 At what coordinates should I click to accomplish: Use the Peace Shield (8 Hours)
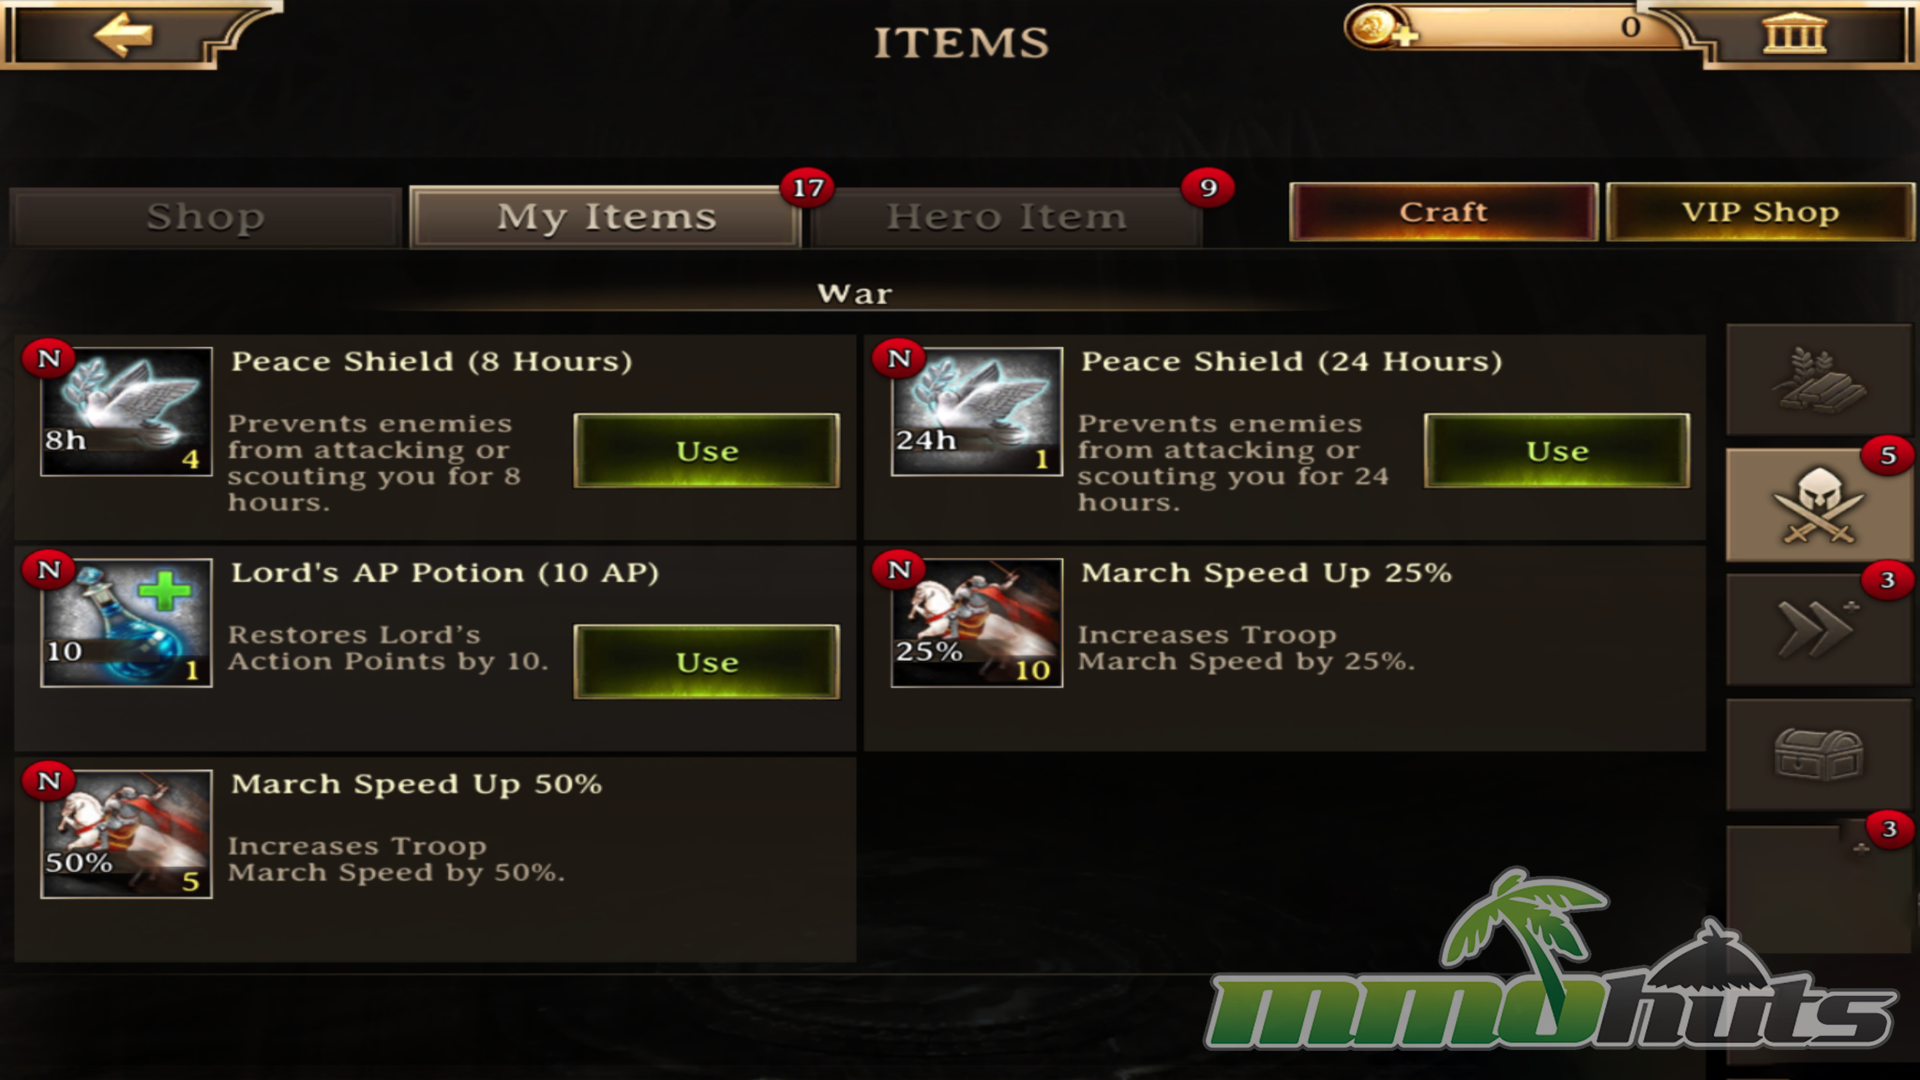tap(707, 451)
